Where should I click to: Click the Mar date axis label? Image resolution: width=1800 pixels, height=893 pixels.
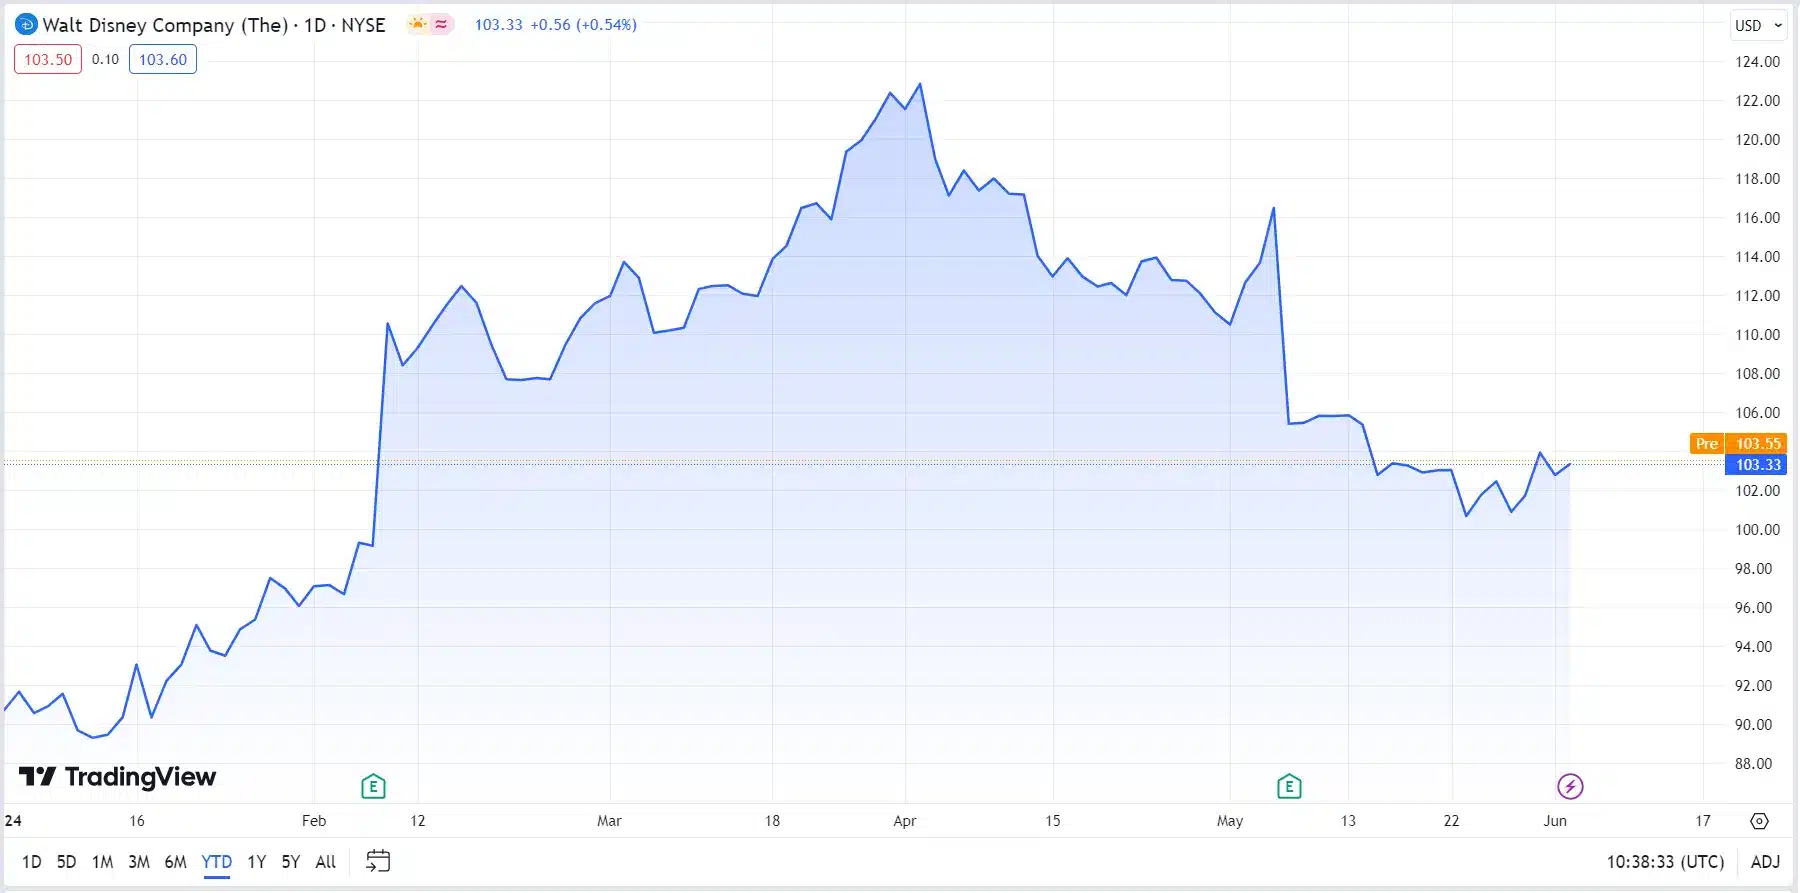coord(609,821)
